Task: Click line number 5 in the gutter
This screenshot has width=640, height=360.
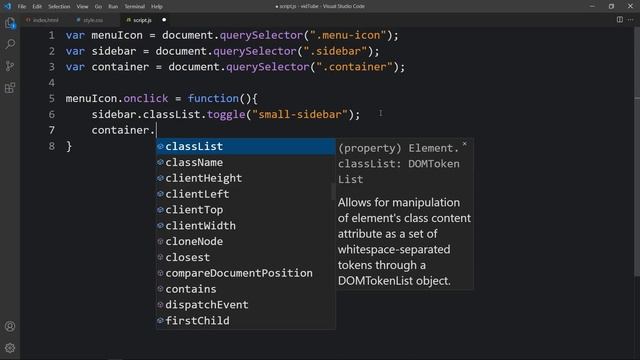Action: (51, 99)
